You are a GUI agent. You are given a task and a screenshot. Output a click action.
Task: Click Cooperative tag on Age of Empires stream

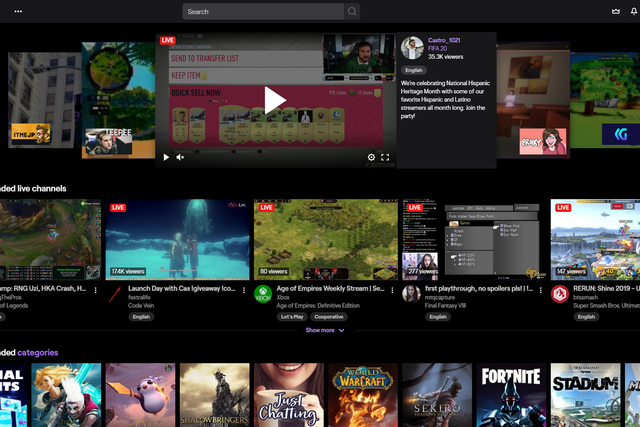pos(329,317)
